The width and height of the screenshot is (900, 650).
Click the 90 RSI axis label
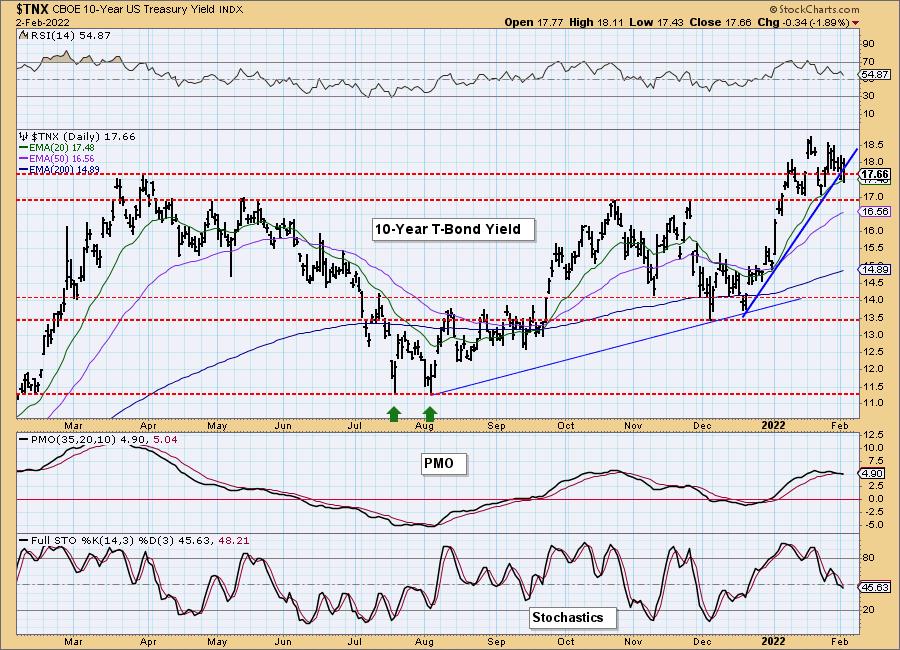pos(868,44)
